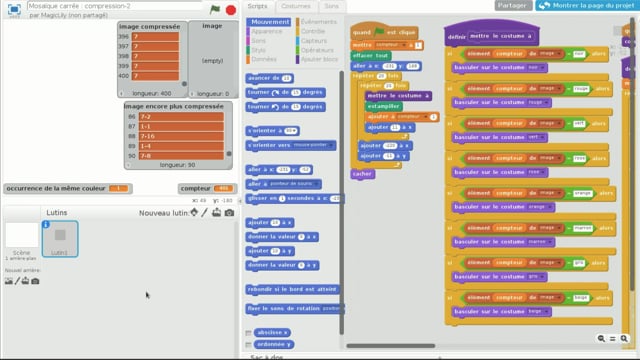Create a new sprite from the camera
Viewport: 640px width, 360px height.
coord(229,213)
